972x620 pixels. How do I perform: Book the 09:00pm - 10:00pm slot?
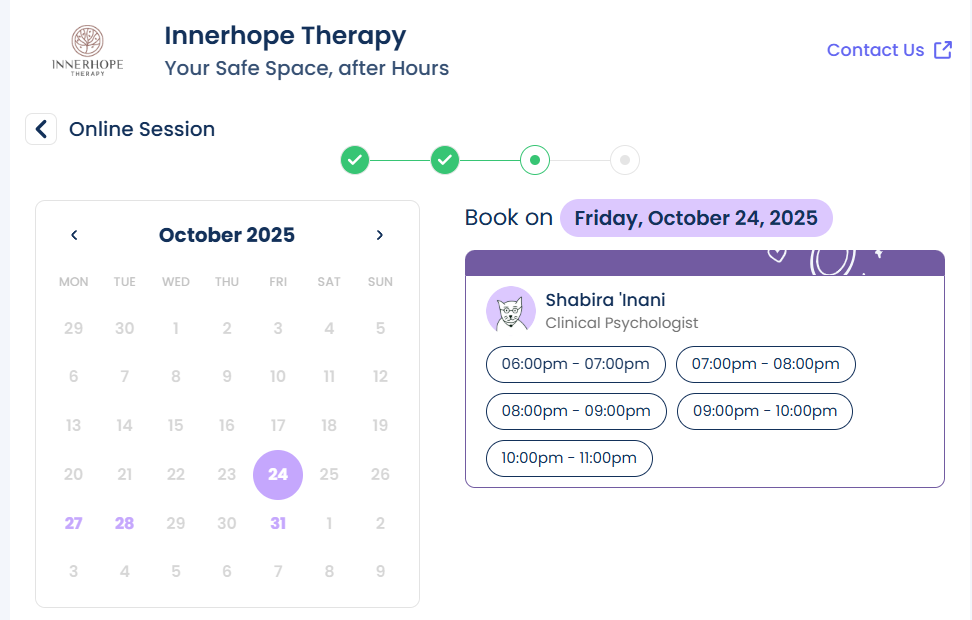tap(764, 411)
